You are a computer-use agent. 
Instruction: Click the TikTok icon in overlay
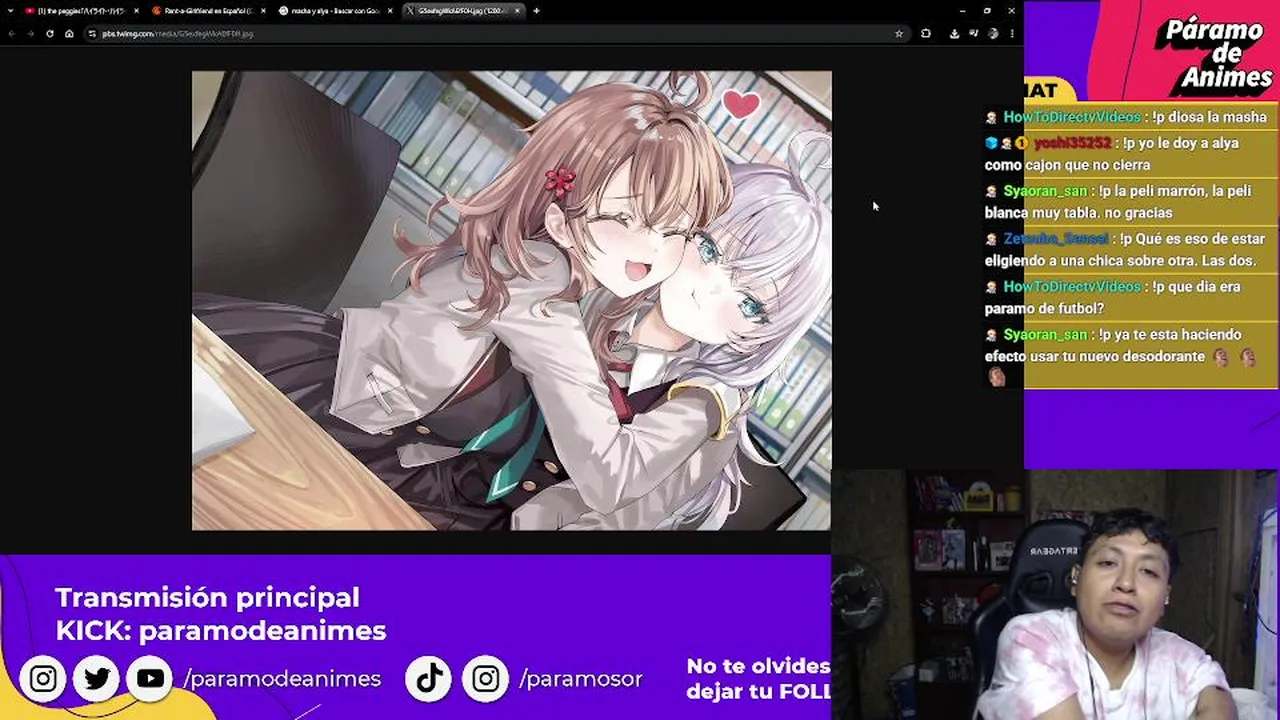430,678
